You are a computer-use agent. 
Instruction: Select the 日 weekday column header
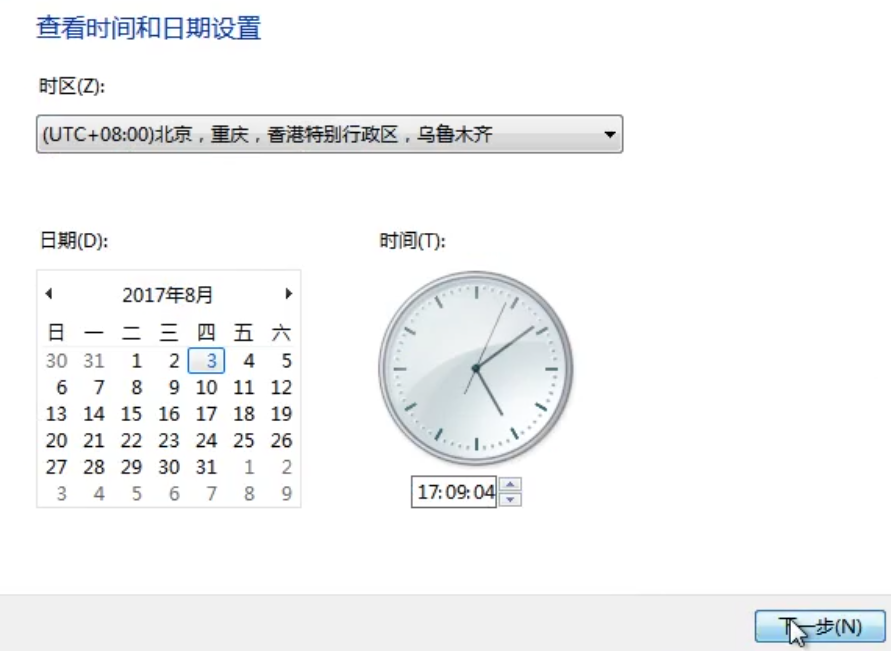(56, 334)
